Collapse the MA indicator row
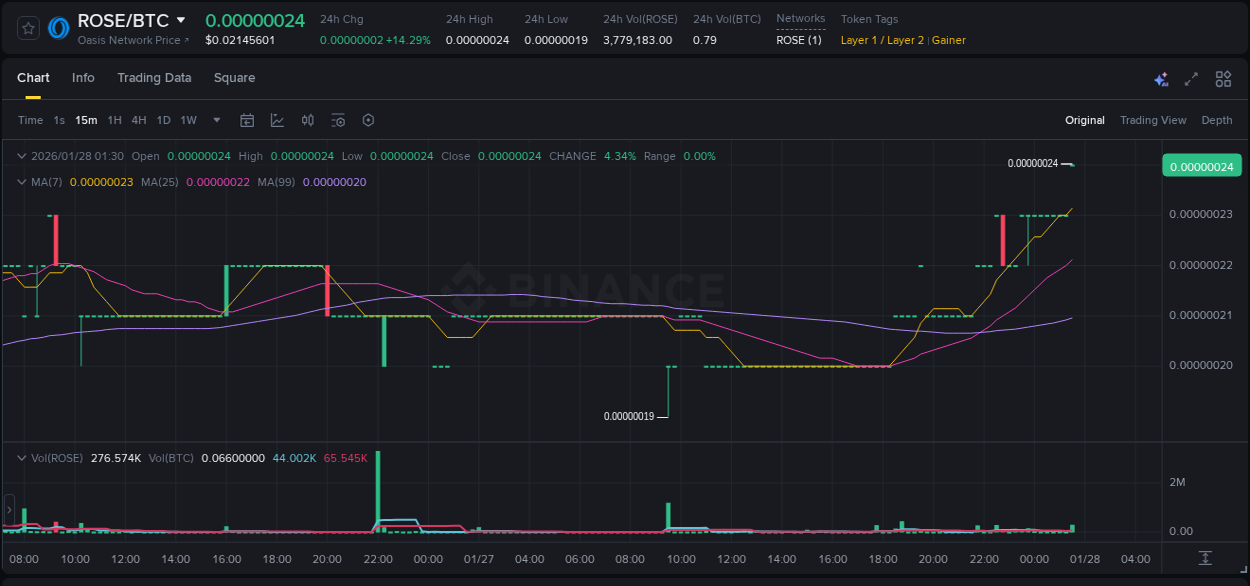Viewport: 1250px width, 586px height. pos(20,183)
